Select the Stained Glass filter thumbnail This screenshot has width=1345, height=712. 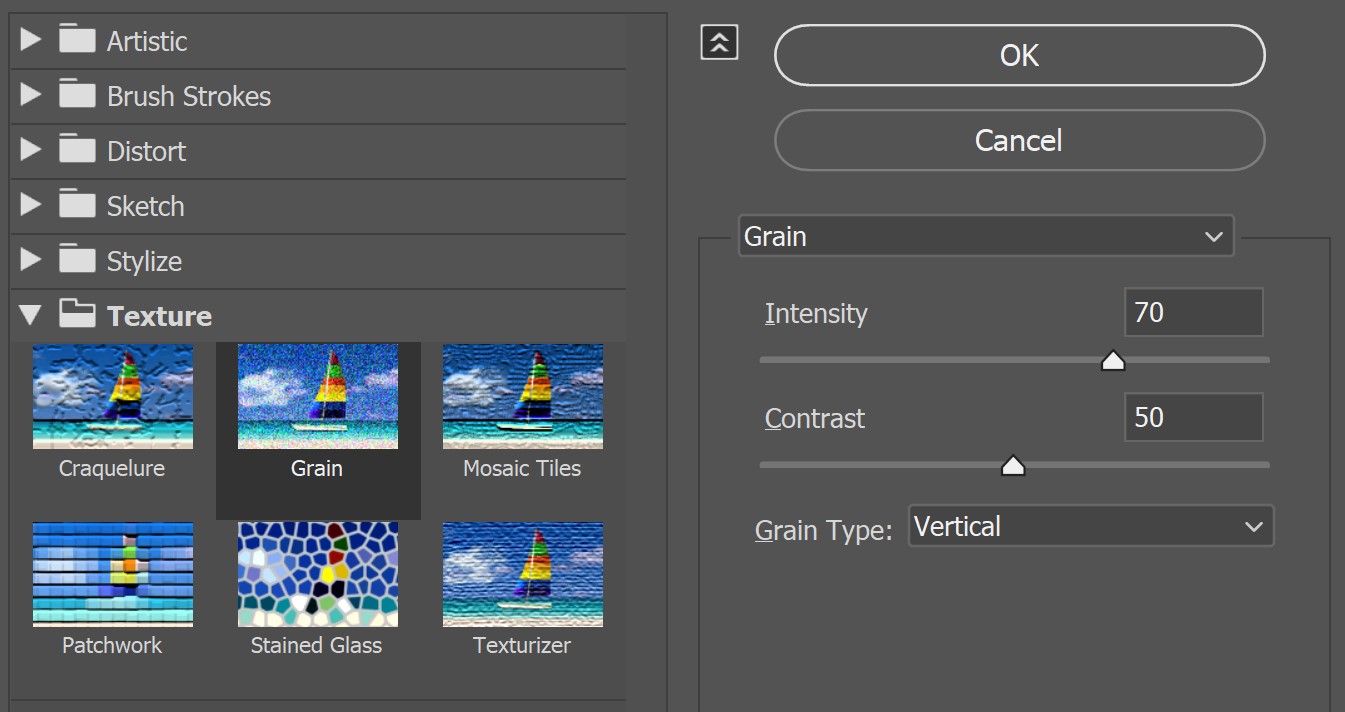tap(317, 574)
